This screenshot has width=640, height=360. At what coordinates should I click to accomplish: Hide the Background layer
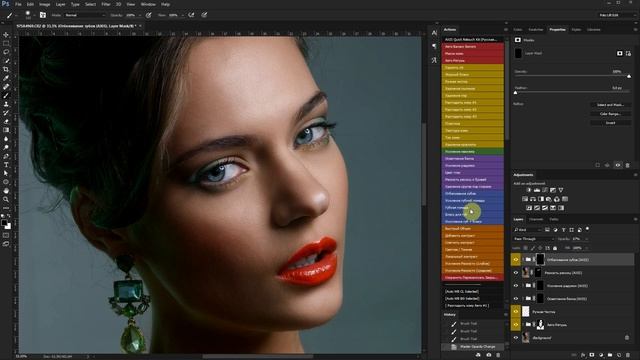pyautogui.click(x=516, y=338)
